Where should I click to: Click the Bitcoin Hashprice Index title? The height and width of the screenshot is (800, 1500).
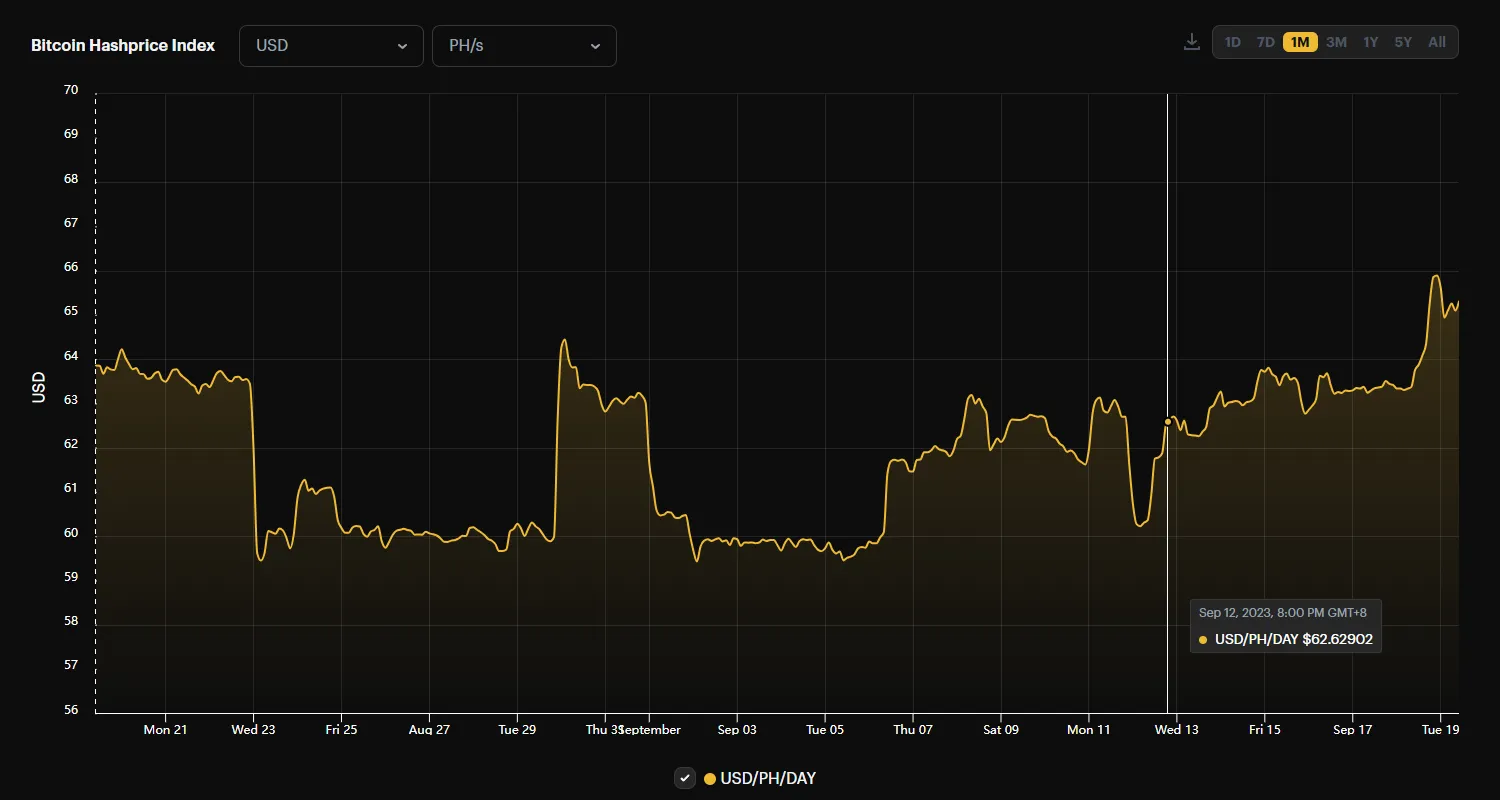tap(122, 45)
